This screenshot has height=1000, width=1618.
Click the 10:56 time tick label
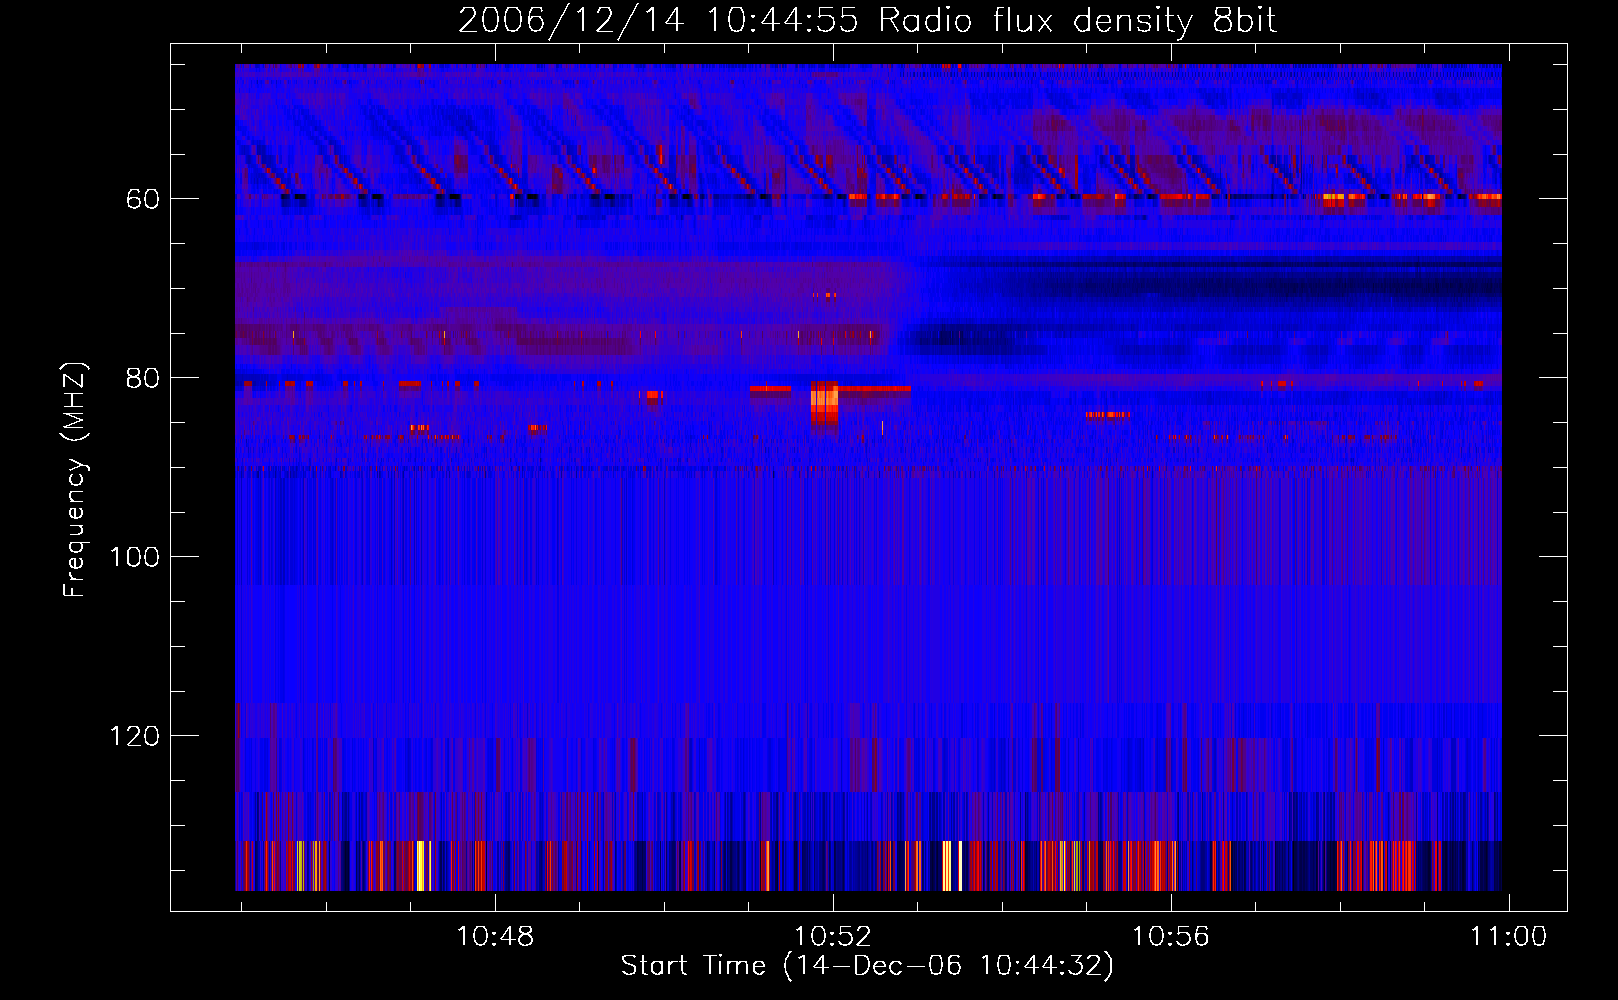pyautogui.click(x=1170, y=936)
